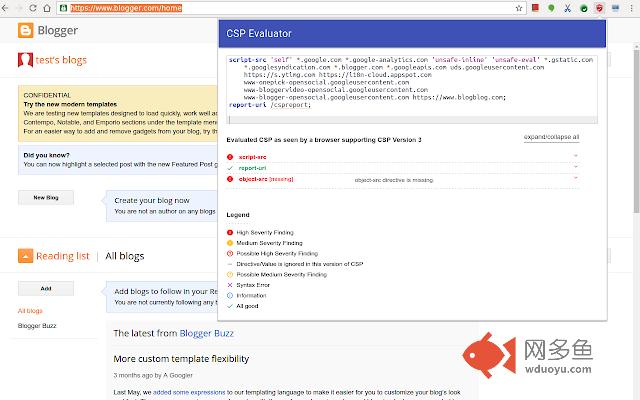Open the CSP Evaluator shield extension icon

pos(599,8)
